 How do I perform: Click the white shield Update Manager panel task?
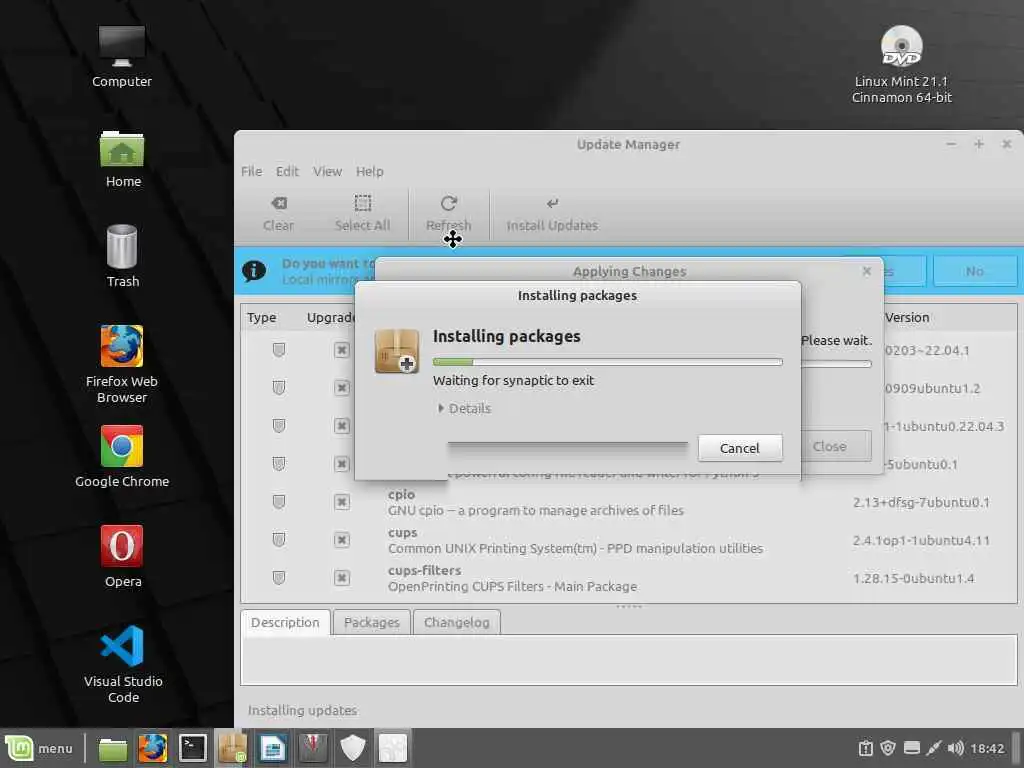tap(353, 748)
